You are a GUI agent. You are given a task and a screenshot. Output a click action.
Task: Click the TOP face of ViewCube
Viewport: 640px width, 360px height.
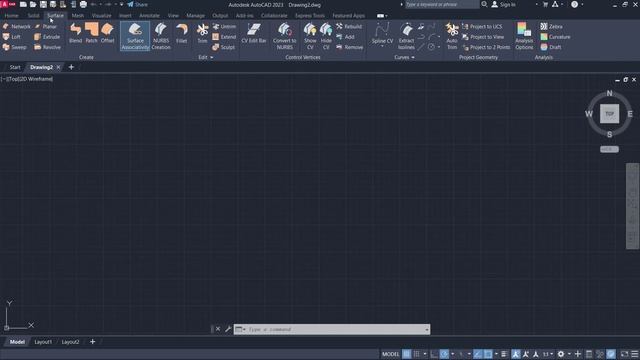pos(609,113)
